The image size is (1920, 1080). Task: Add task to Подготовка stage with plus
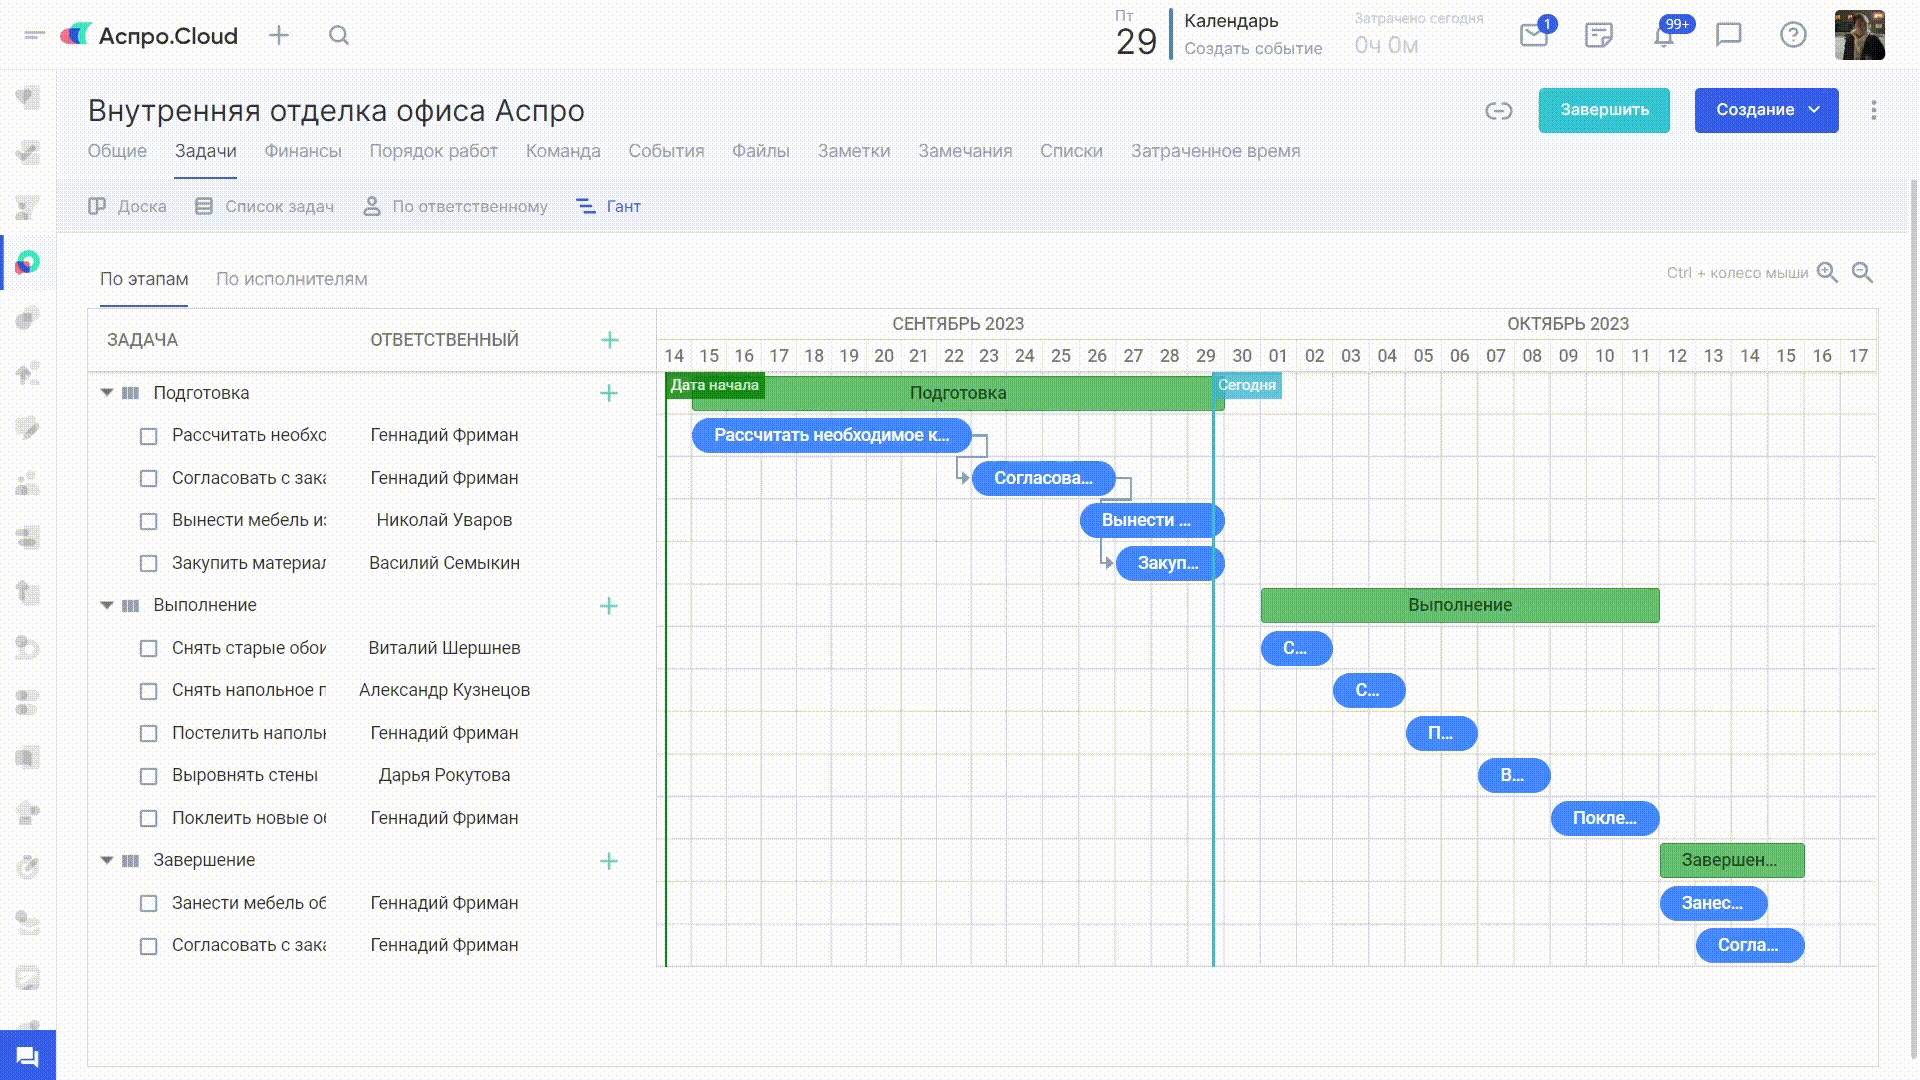[609, 393]
